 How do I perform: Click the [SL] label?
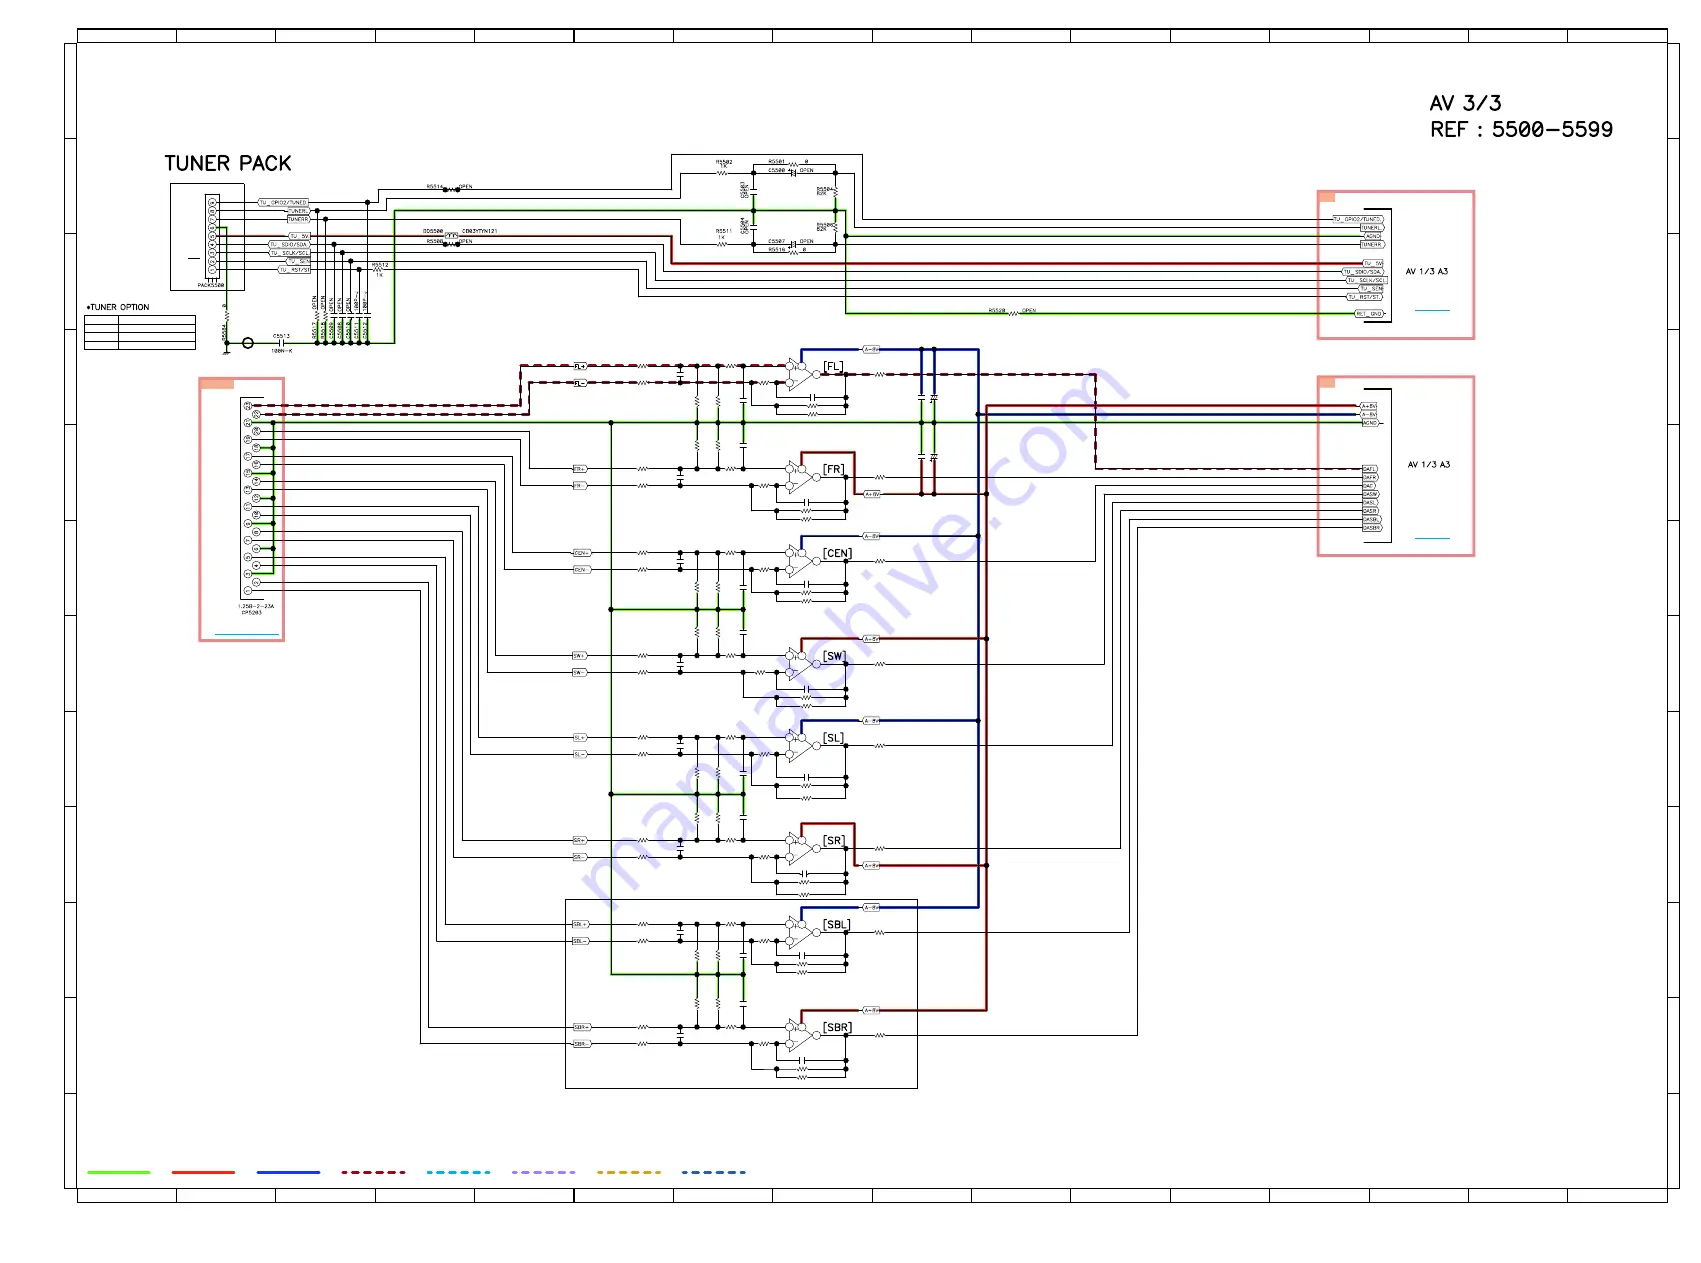[834, 738]
